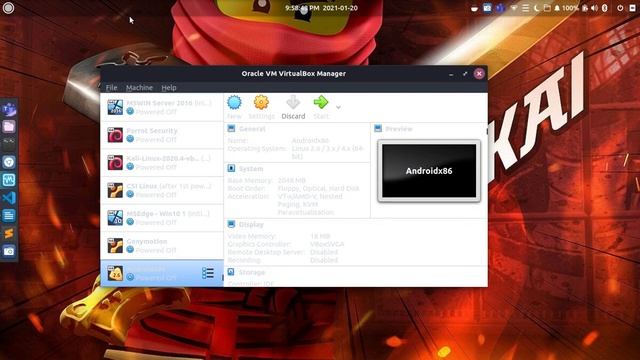Click the Storage section header

pos(251,272)
